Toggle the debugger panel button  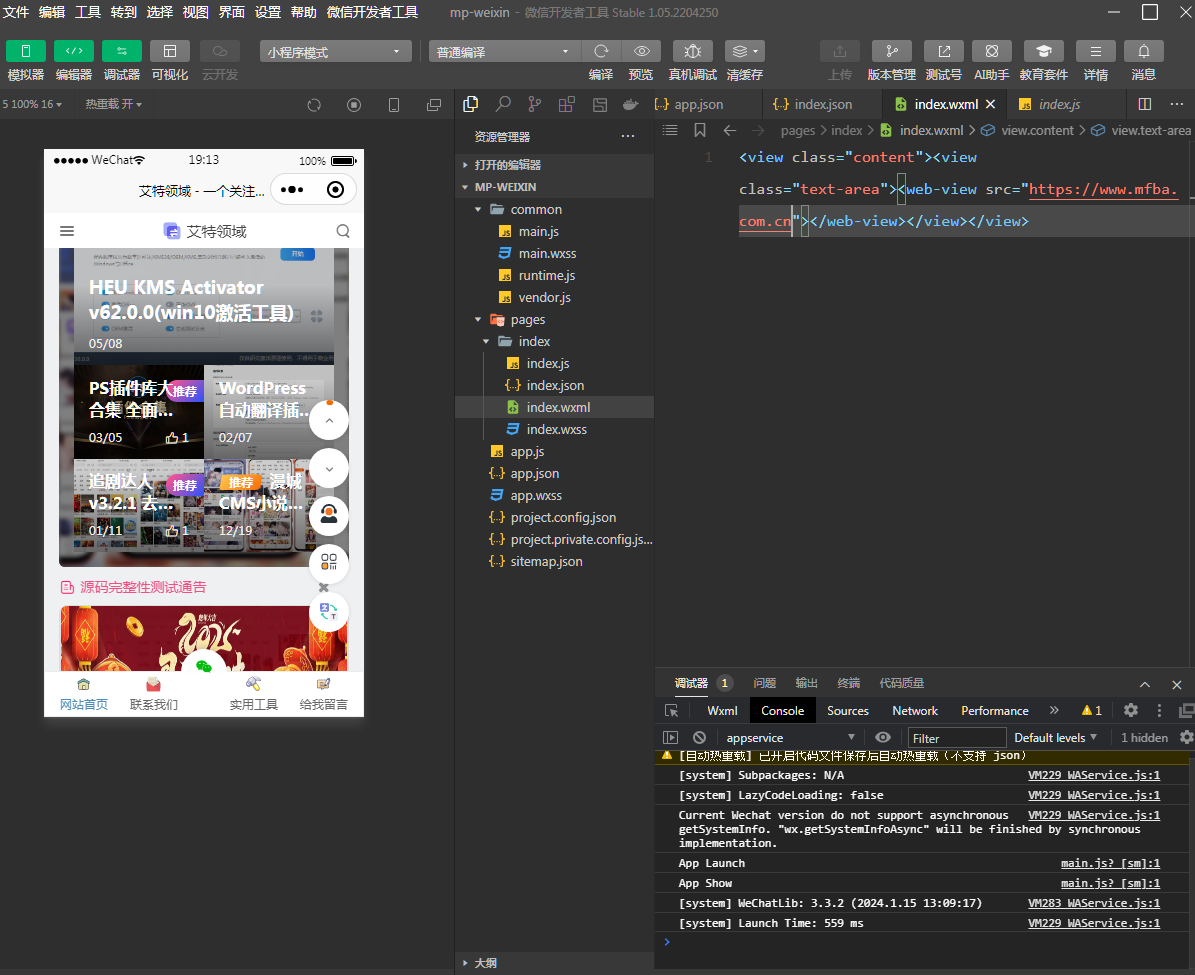(x=122, y=51)
